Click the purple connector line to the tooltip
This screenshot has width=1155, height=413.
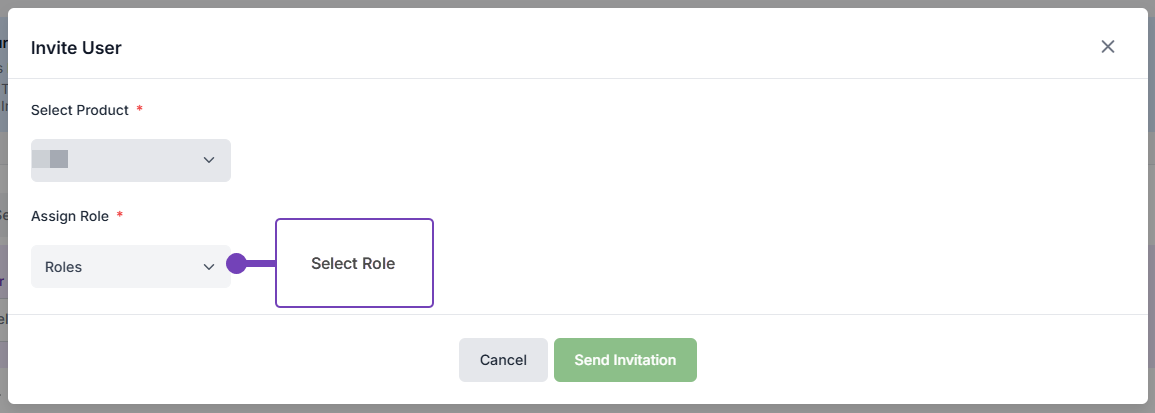(261, 264)
